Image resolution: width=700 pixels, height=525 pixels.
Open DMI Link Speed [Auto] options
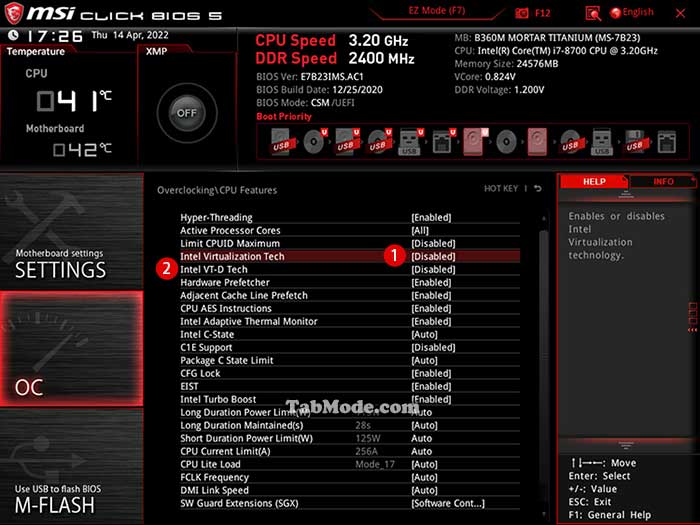[x=424, y=490]
